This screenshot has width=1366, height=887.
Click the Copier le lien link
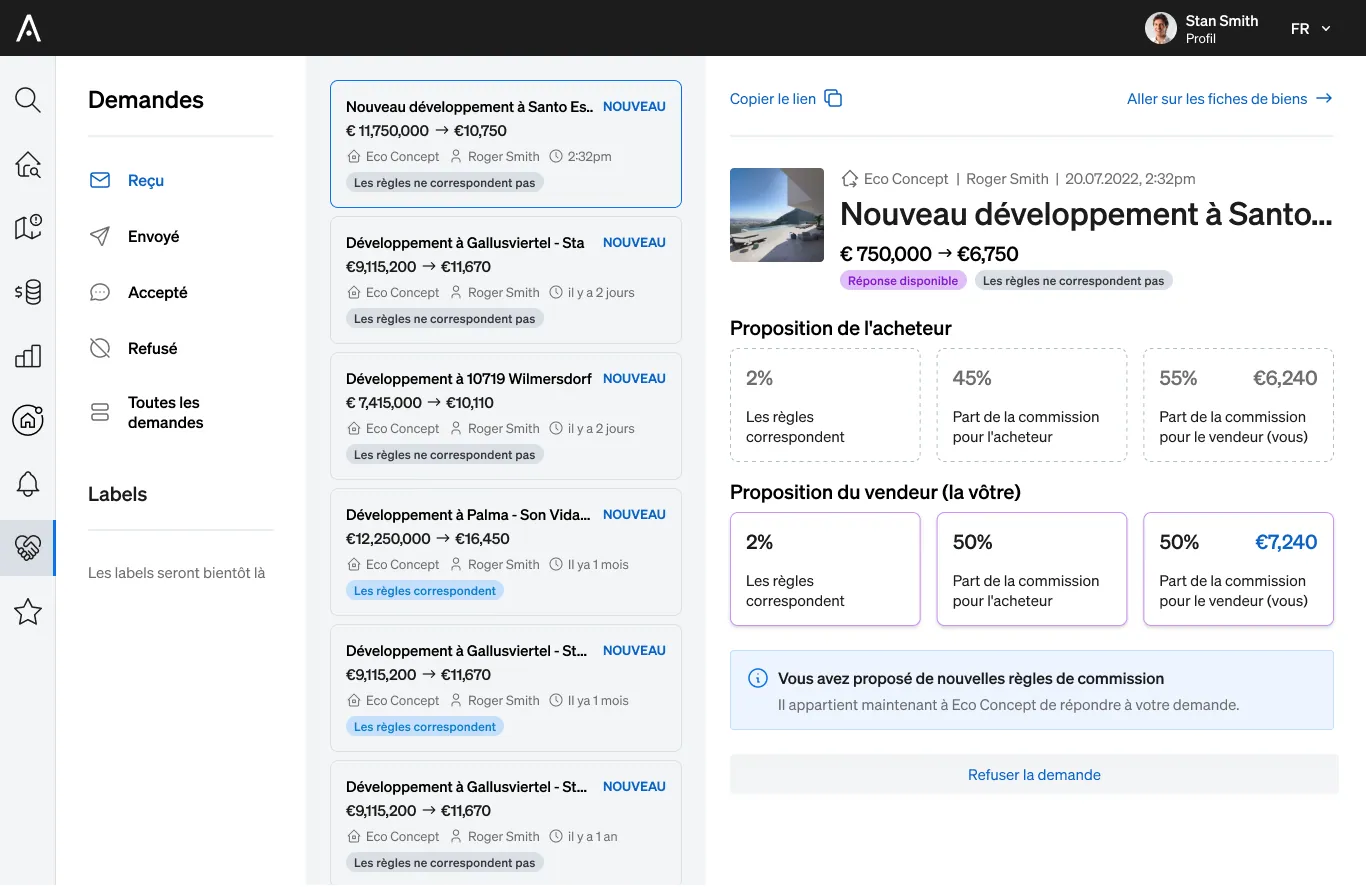pyautogui.click(x=773, y=99)
